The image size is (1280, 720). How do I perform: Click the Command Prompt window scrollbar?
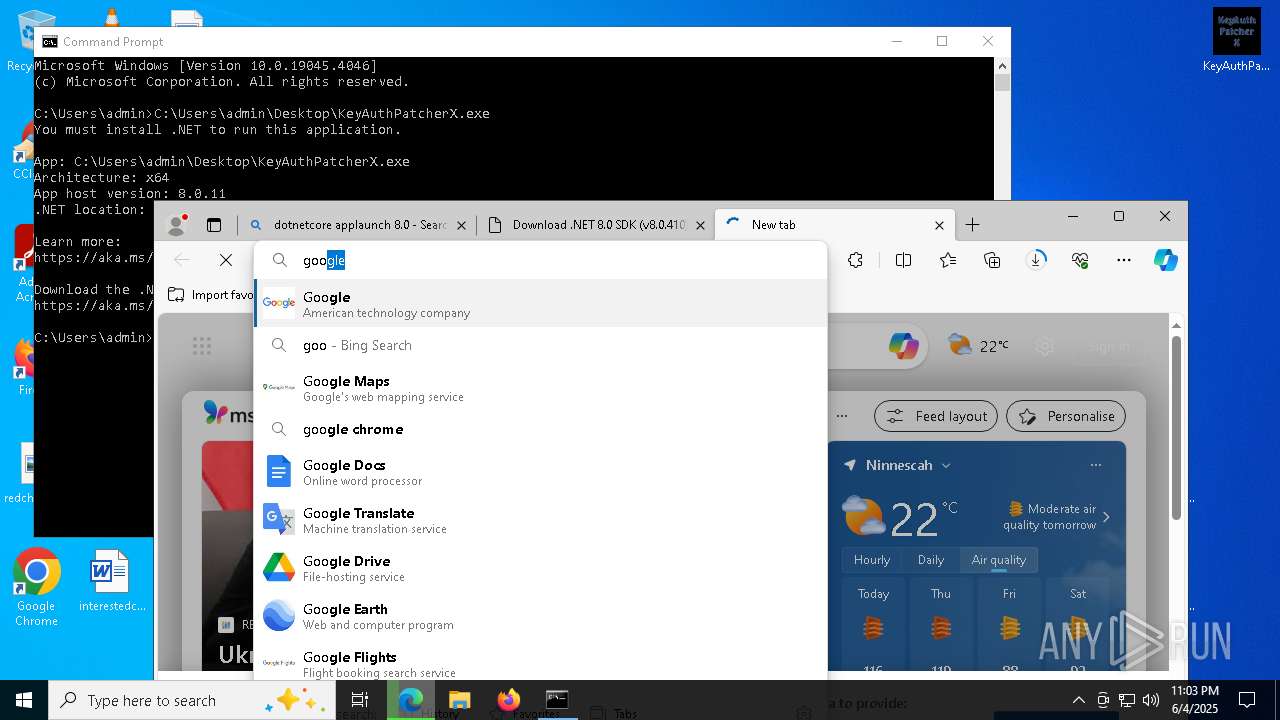[1002, 83]
